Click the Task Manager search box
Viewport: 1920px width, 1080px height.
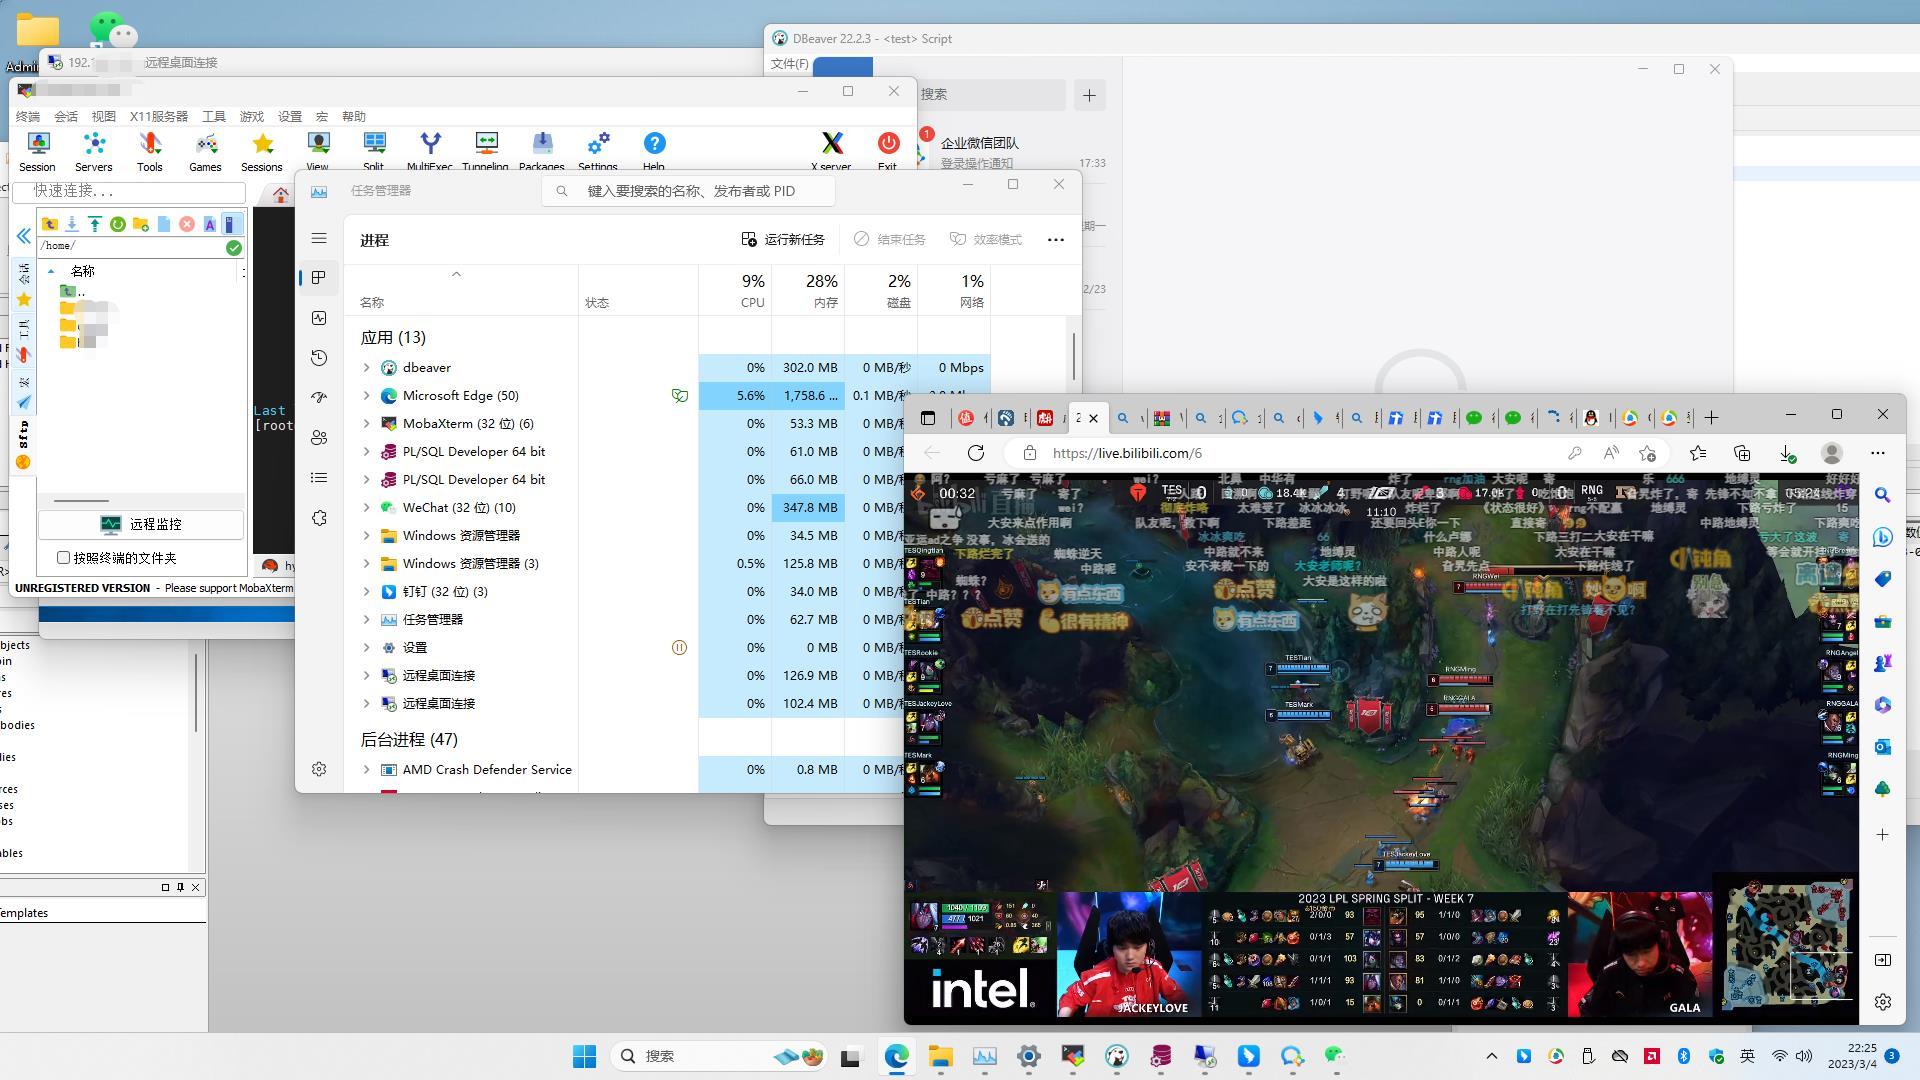point(690,191)
